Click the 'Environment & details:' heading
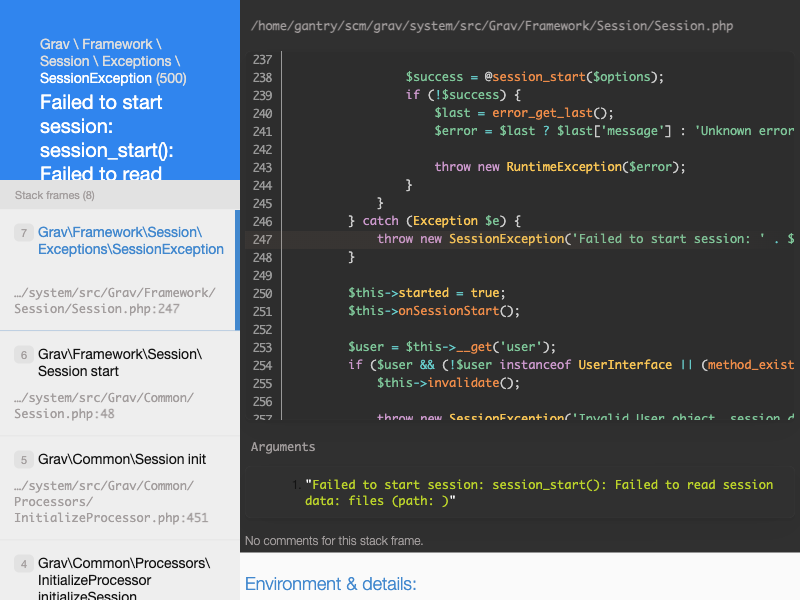This screenshot has width=800, height=600. click(x=331, y=584)
